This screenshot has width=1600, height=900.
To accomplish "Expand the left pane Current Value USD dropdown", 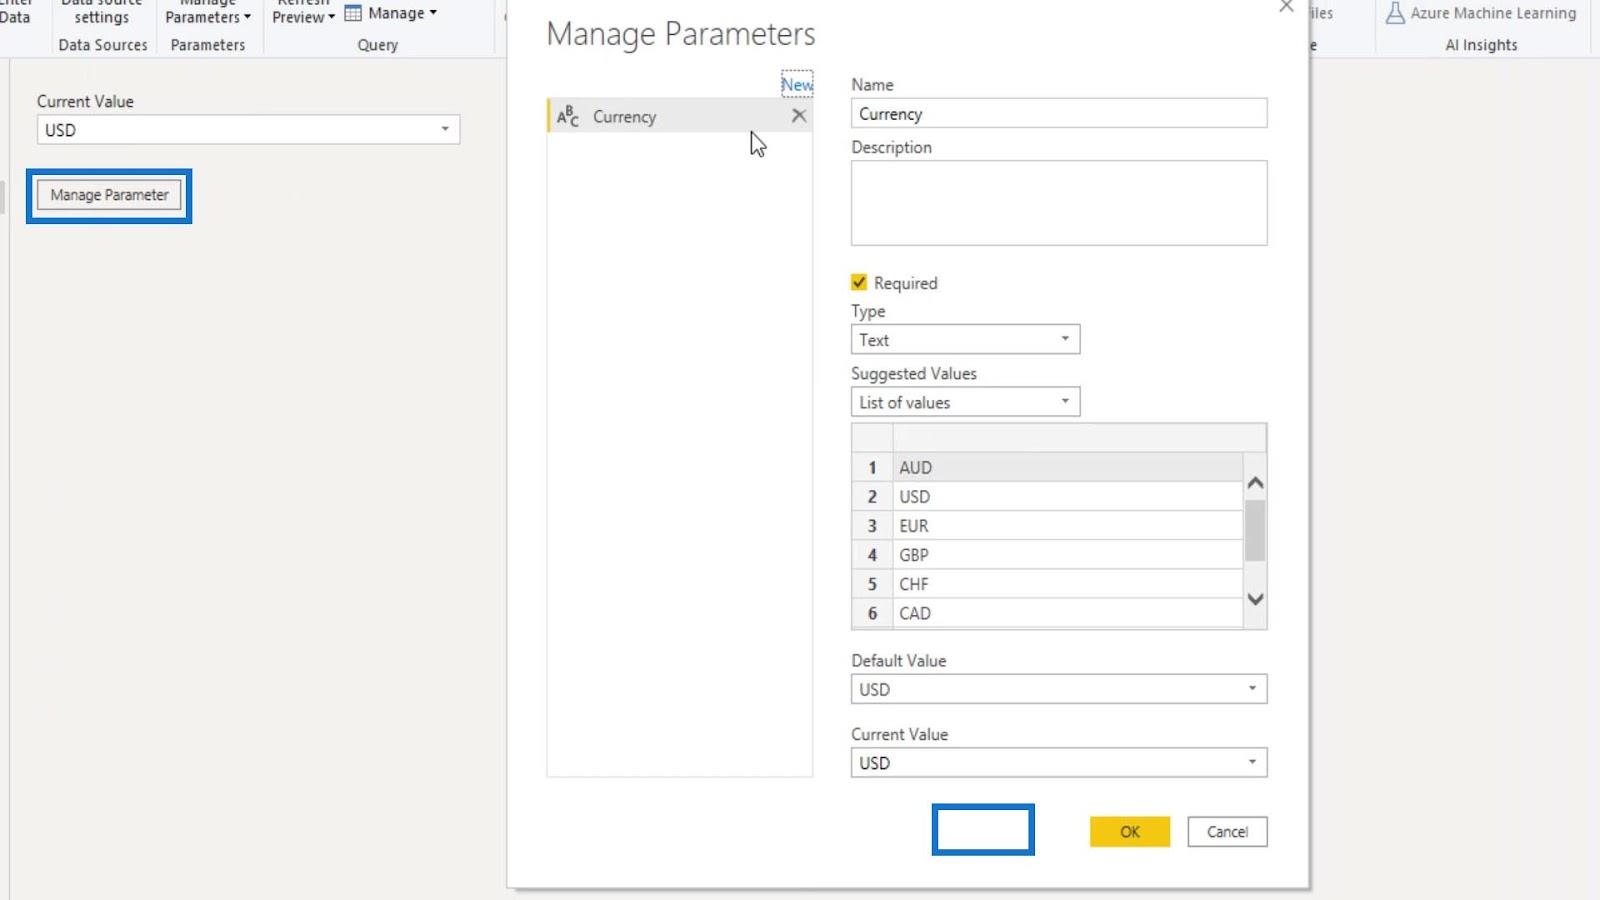I will click(x=248, y=130).
